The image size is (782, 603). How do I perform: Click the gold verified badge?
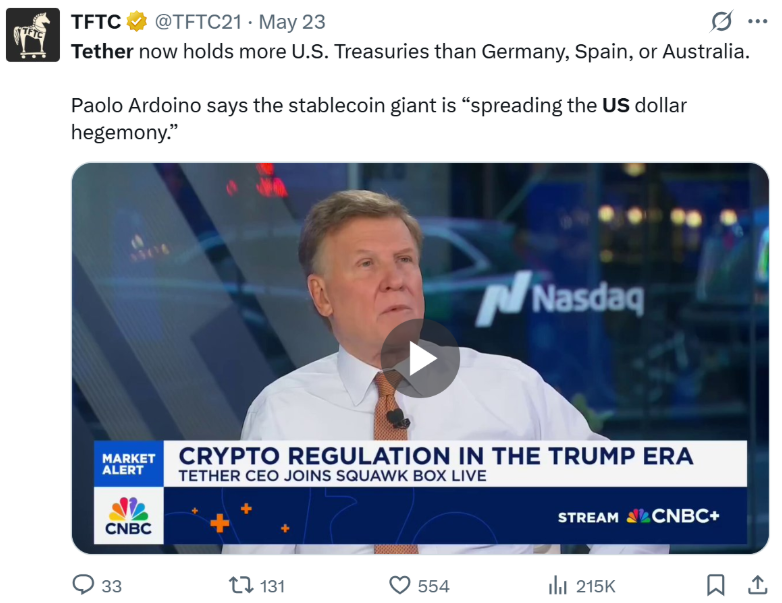click(136, 22)
